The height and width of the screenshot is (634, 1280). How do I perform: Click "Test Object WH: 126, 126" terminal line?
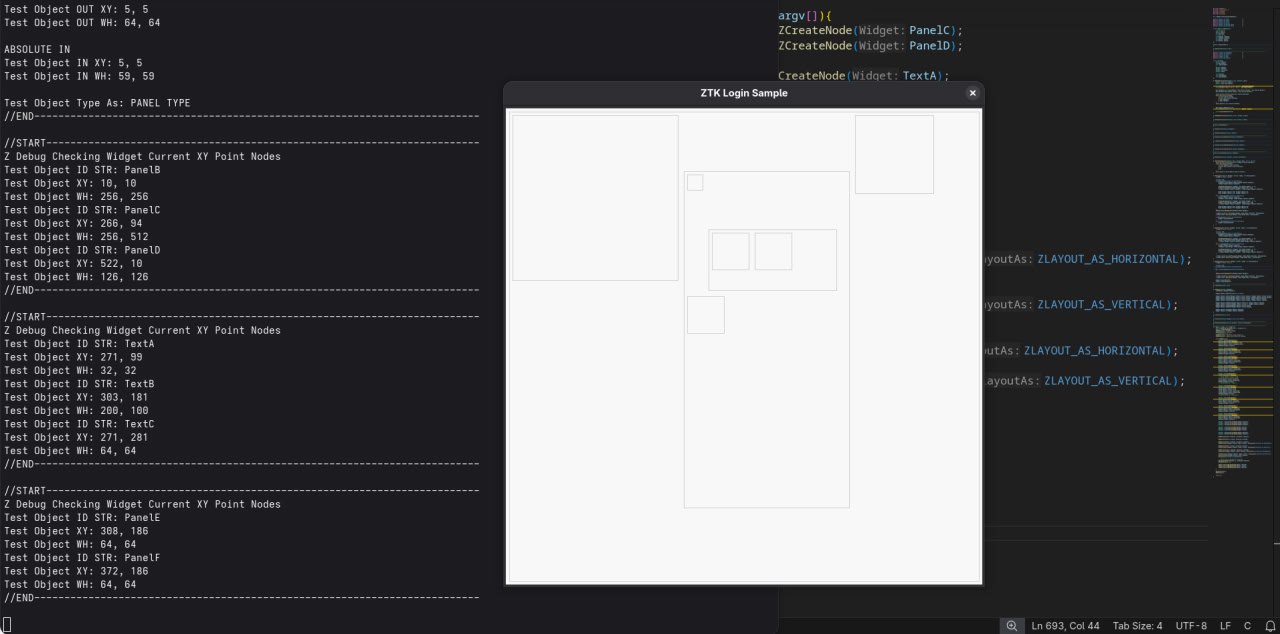(76, 277)
